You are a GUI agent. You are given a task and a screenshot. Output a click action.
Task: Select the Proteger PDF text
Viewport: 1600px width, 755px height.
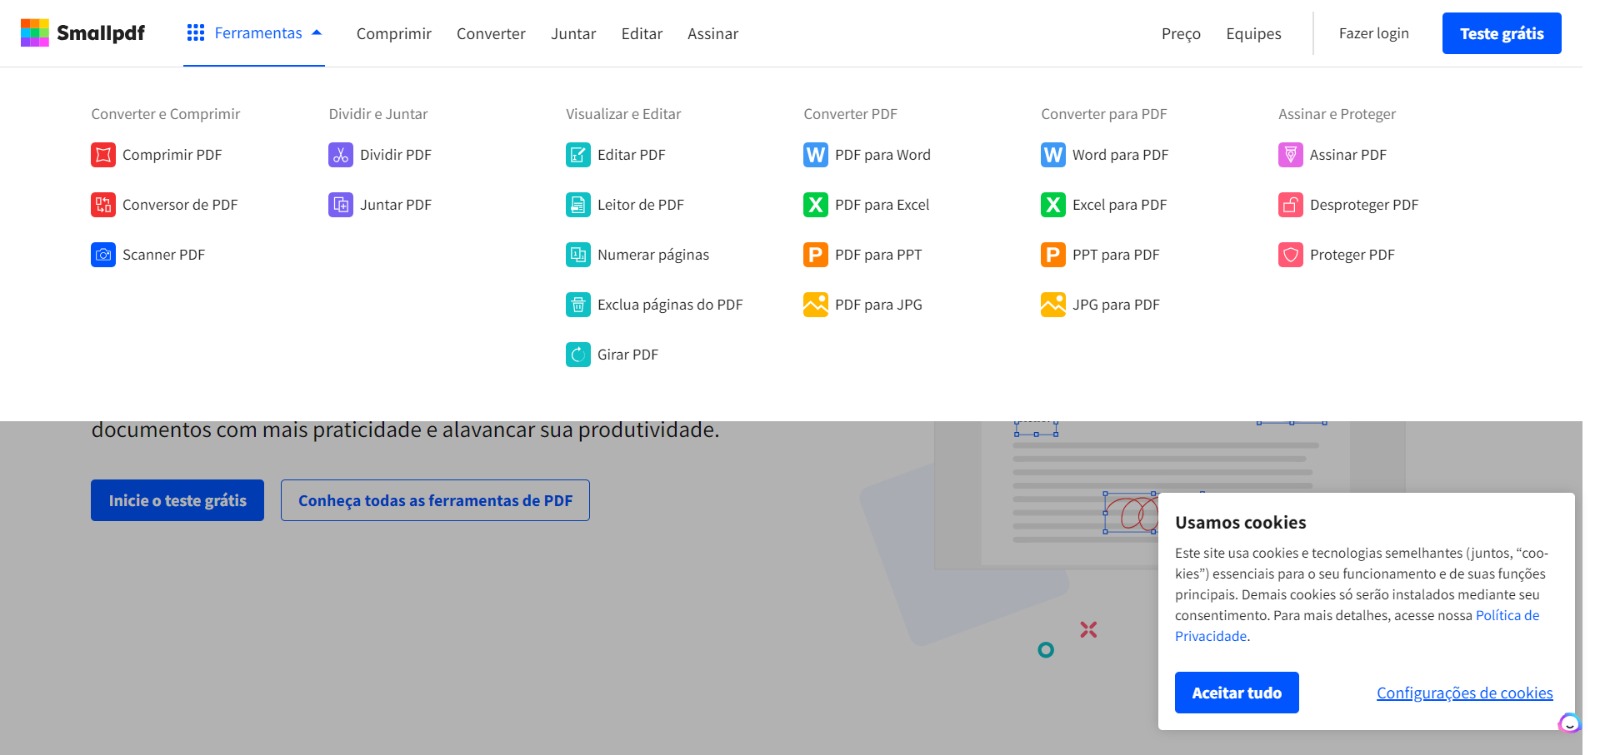click(x=1352, y=255)
